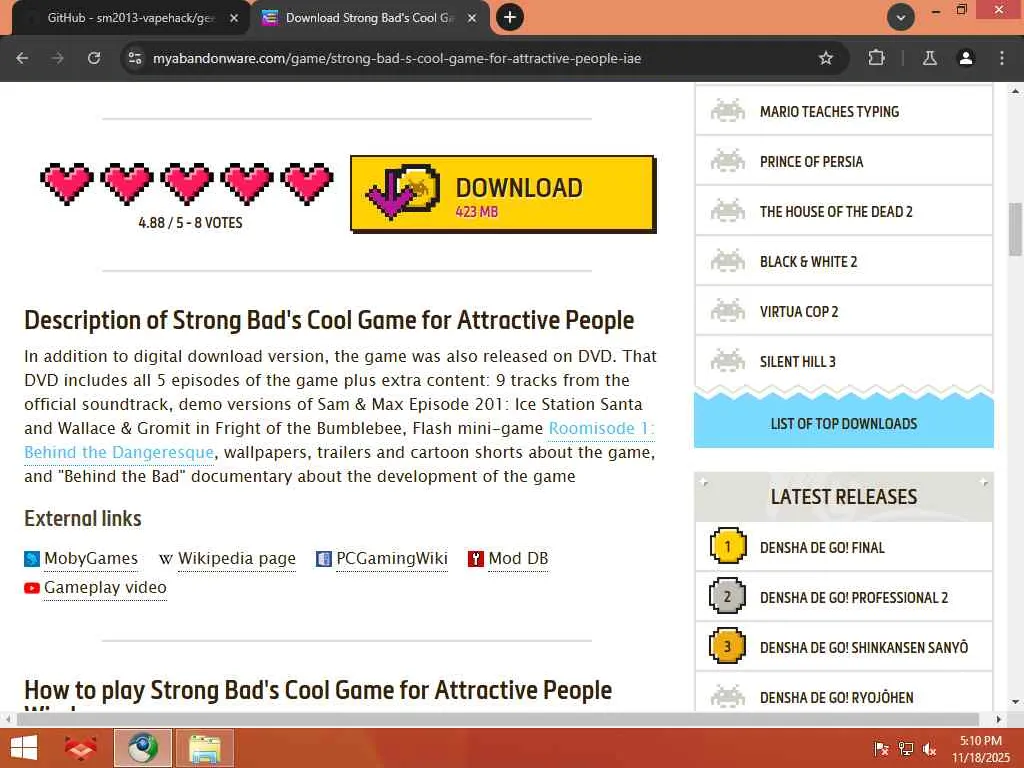Bookmark this page with the star icon
The image size is (1024, 768).
826,58
